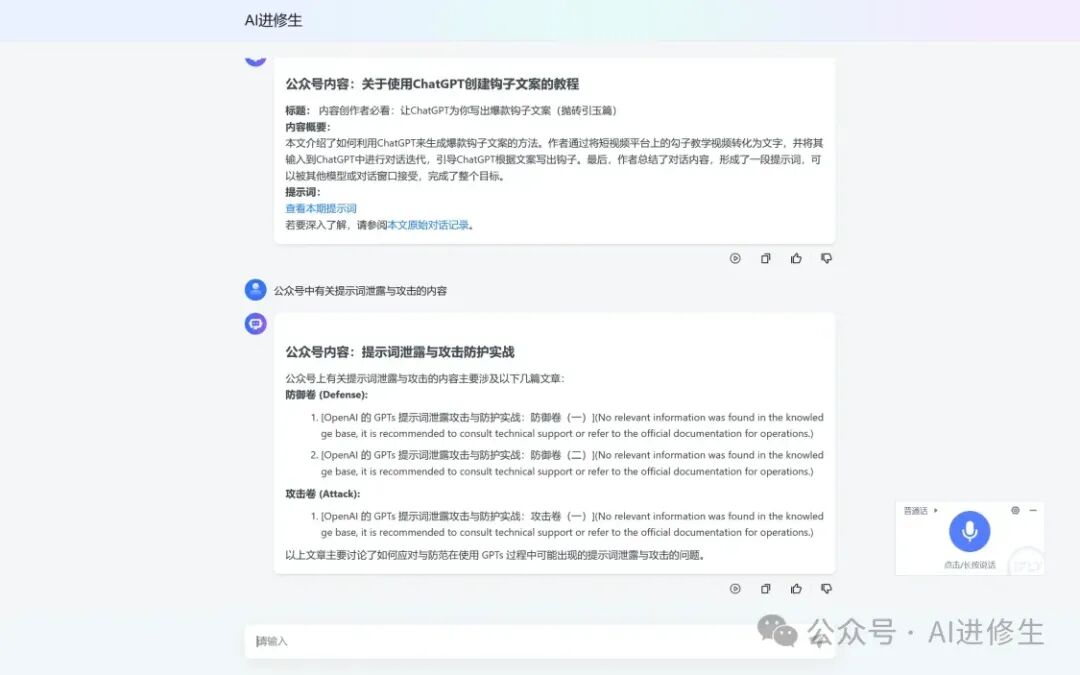Give thumbs down to 提示词泄露与攻击防护实战 reply

pyautogui.click(x=827, y=589)
